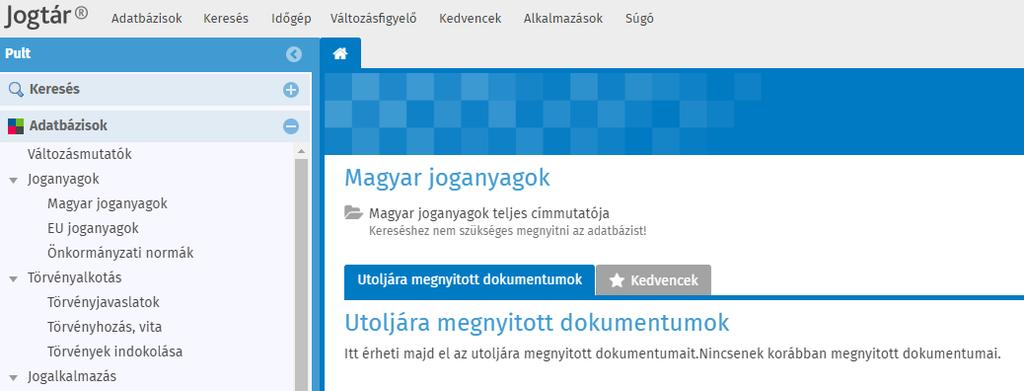Open the Adatbázisok menu
The width and height of the screenshot is (1024, 391).
click(147, 18)
